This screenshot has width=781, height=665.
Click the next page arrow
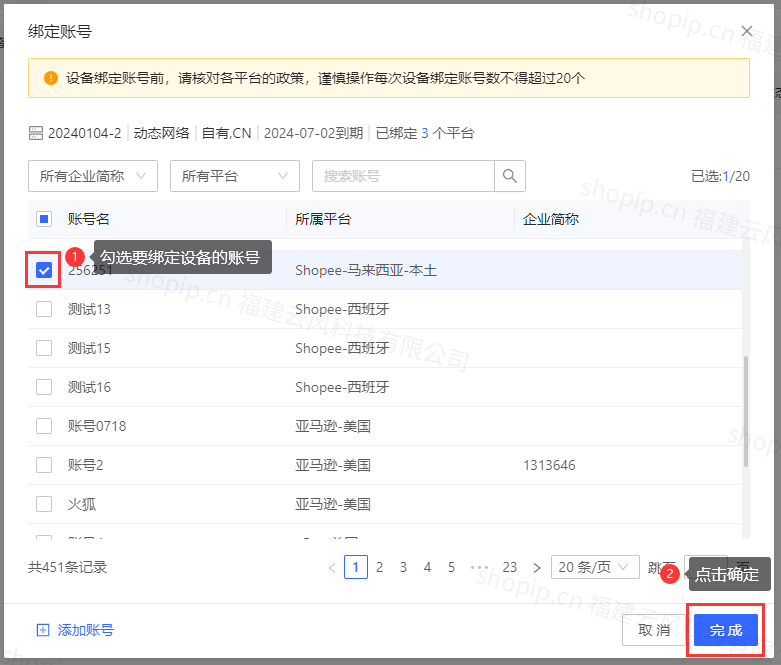click(x=537, y=567)
